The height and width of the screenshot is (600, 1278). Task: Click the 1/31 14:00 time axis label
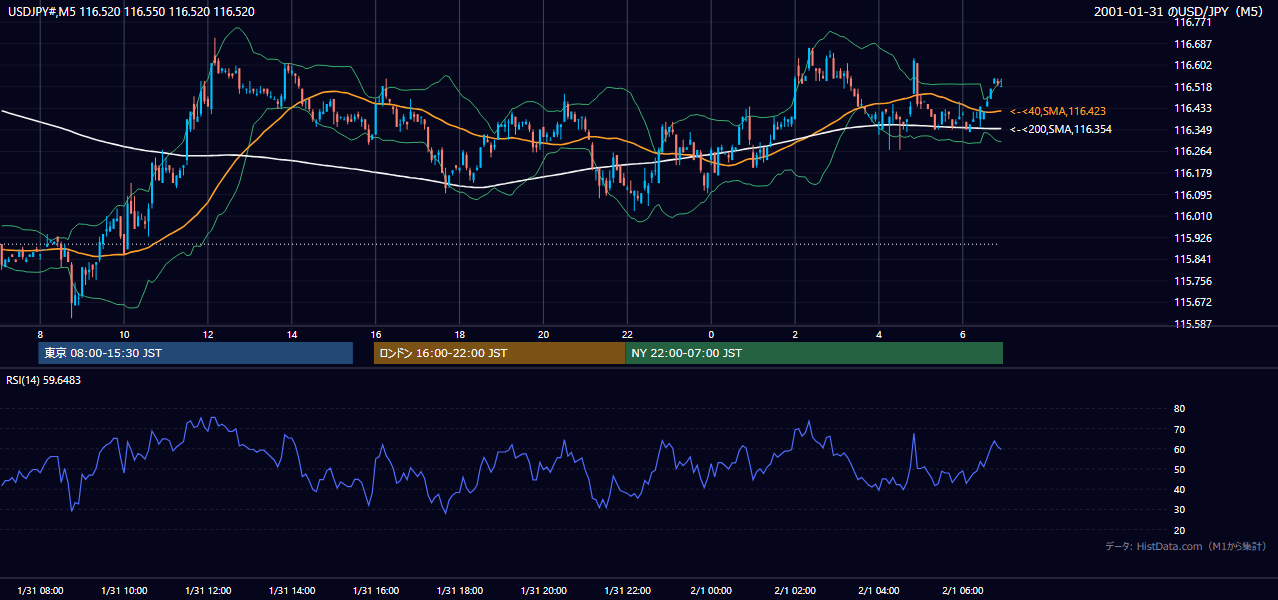[x=292, y=591]
